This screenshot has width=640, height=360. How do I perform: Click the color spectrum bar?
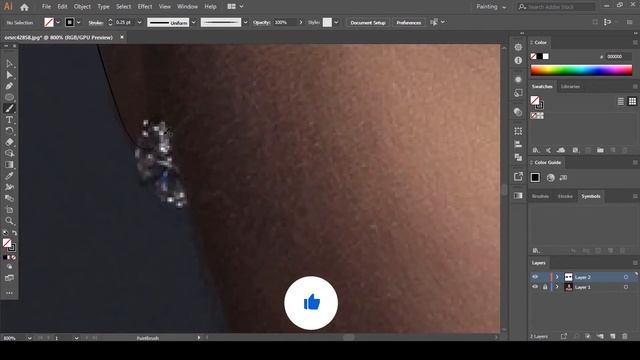tap(581, 70)
